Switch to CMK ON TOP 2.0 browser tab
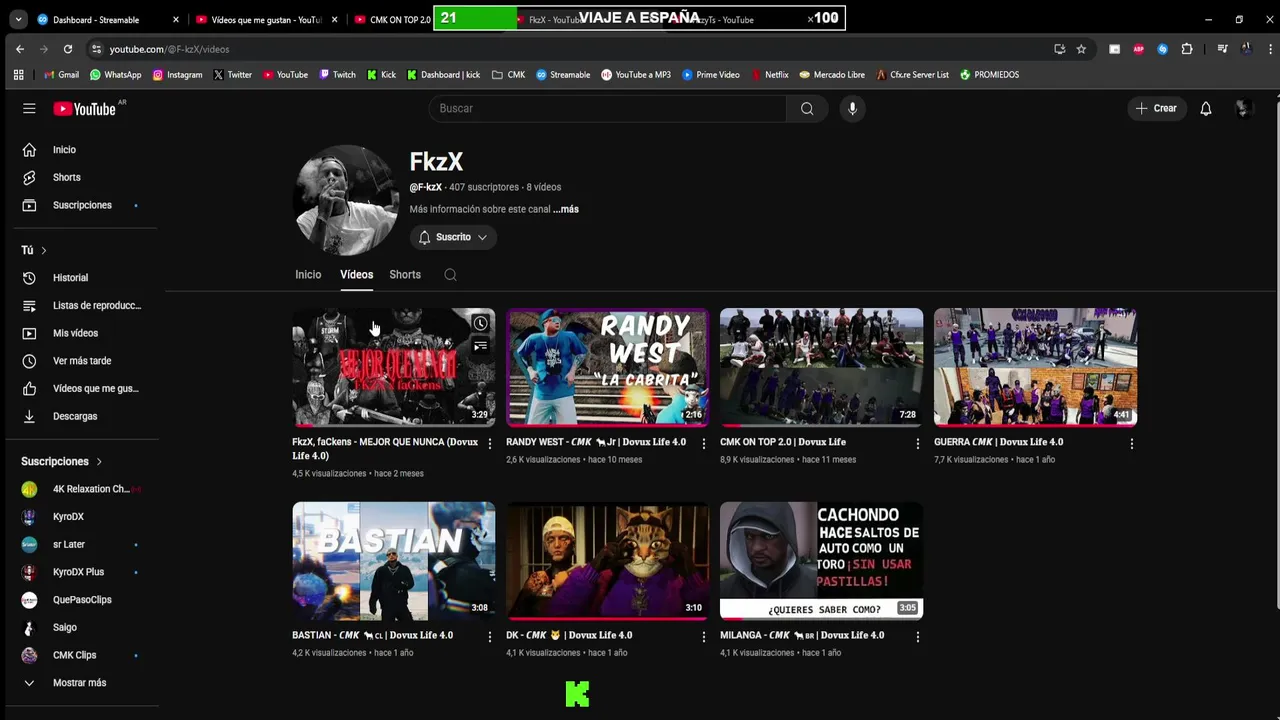 pyautogui.click(x=391, y=19)
